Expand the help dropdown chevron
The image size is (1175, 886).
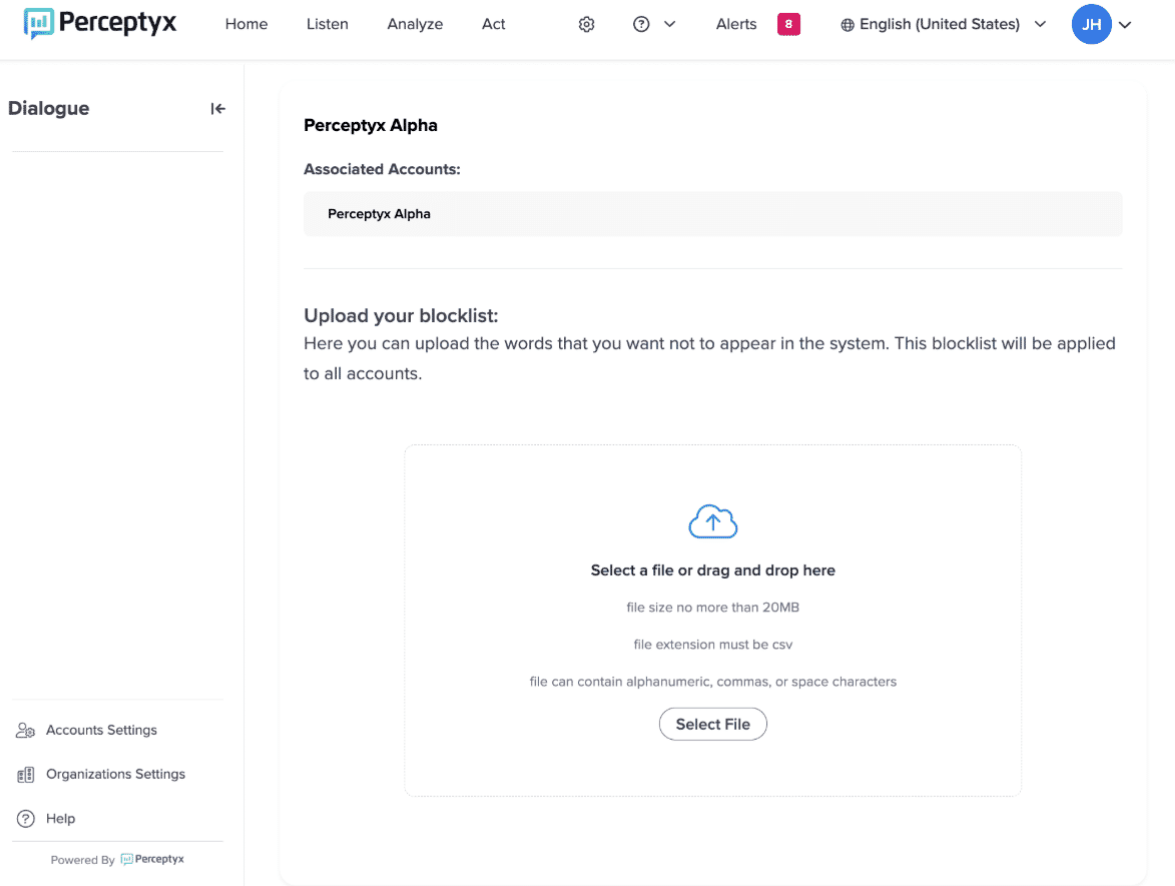tap(670, 24)
